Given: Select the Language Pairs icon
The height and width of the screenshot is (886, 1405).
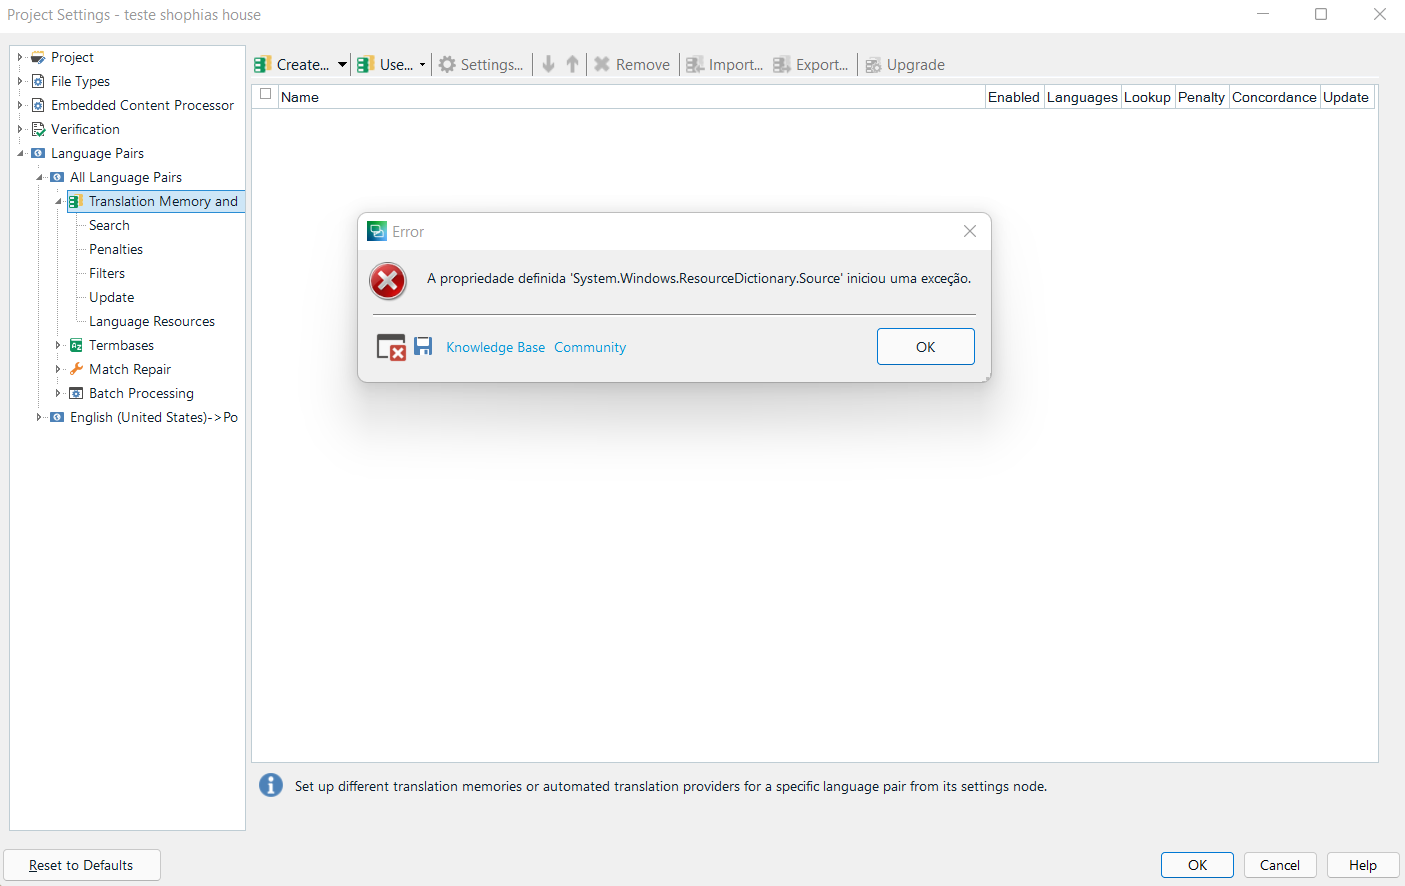Looking at the screenshot, I should pyautogui.click(x=38, y=153).
